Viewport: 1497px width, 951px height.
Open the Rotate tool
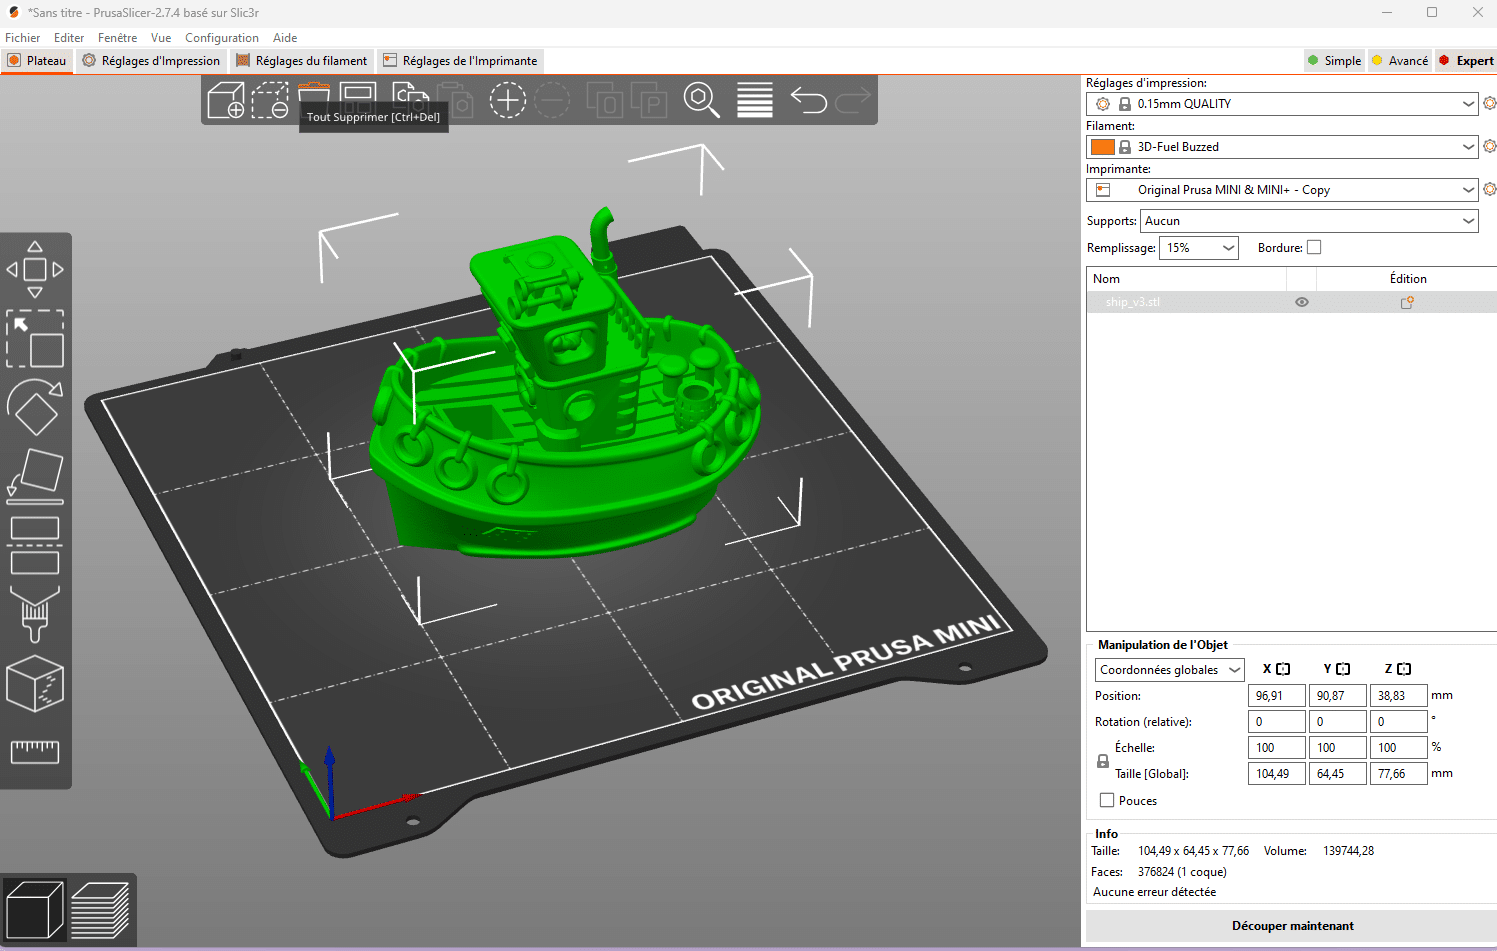click(36, 405)
